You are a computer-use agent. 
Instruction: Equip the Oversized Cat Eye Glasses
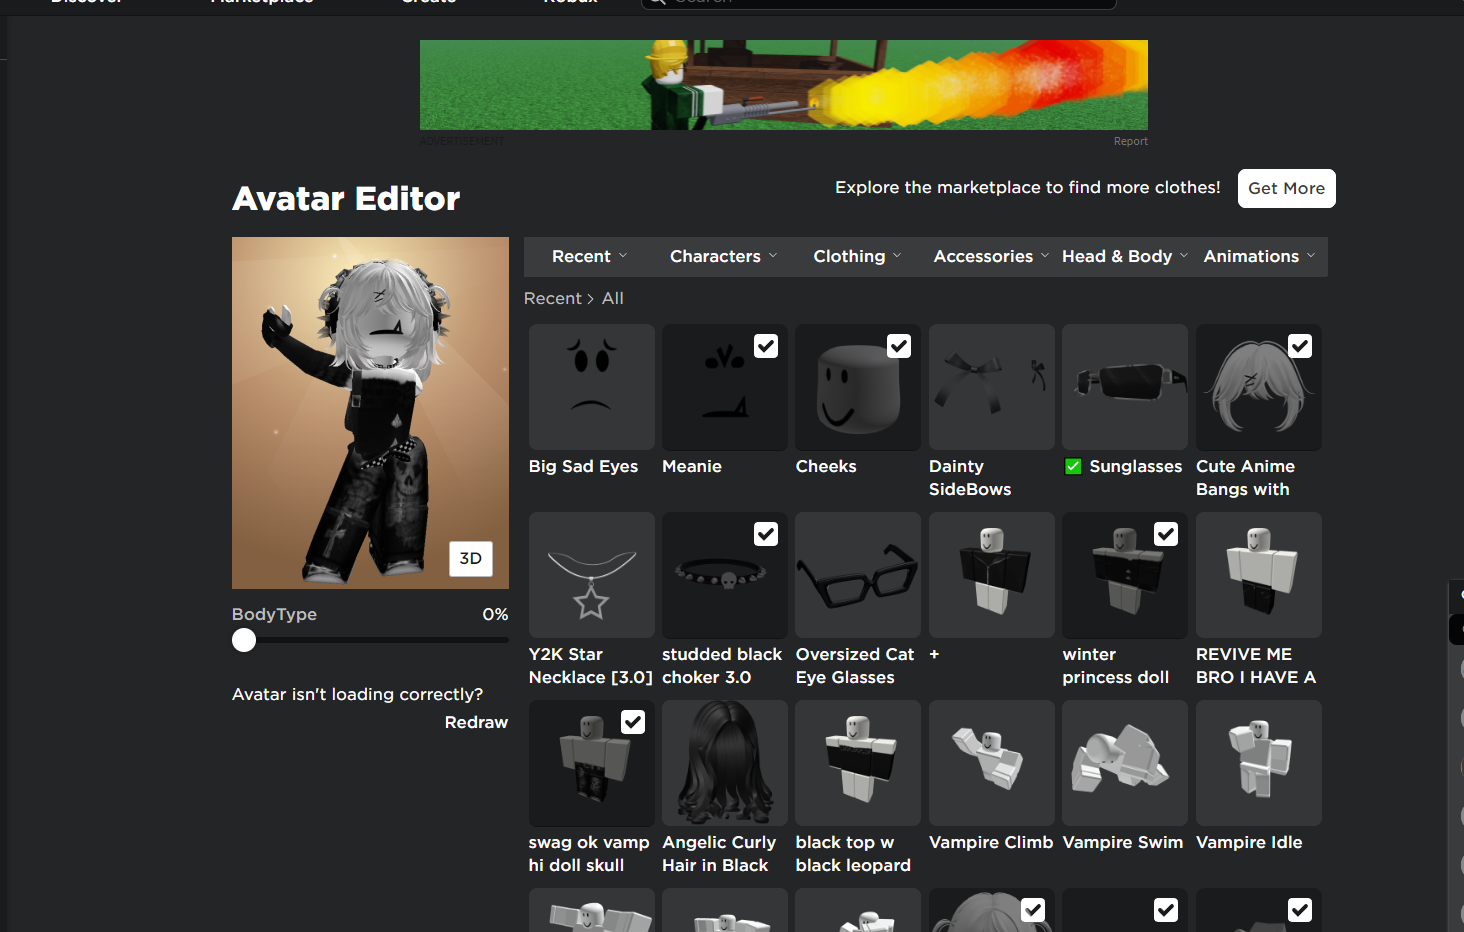857,575
